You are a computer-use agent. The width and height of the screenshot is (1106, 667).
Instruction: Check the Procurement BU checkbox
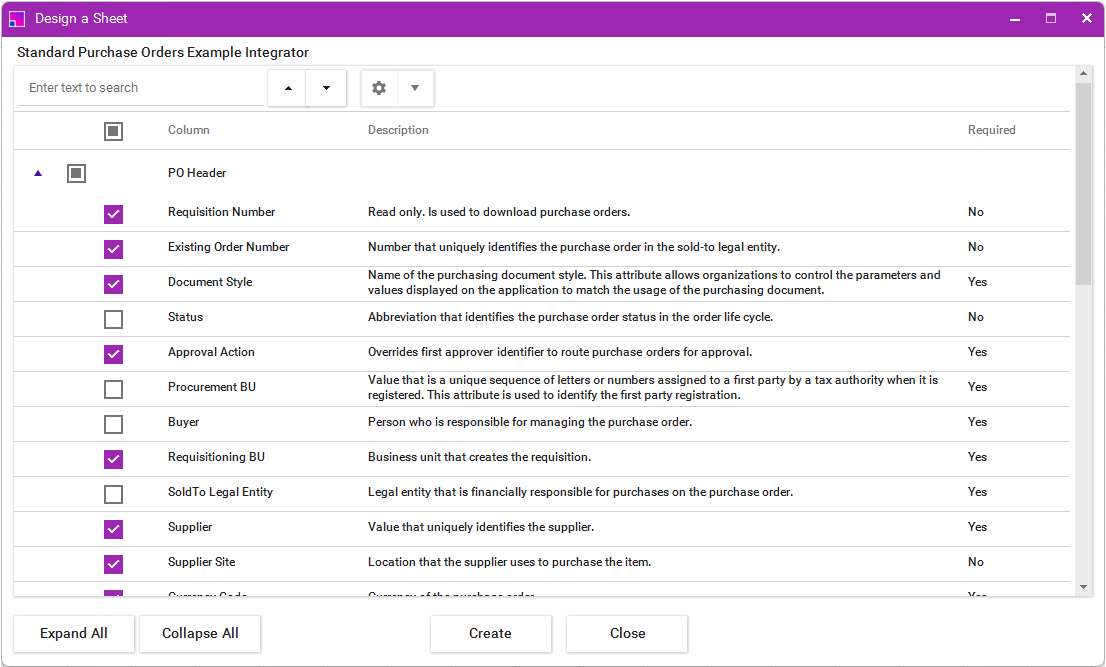(114, 389)
